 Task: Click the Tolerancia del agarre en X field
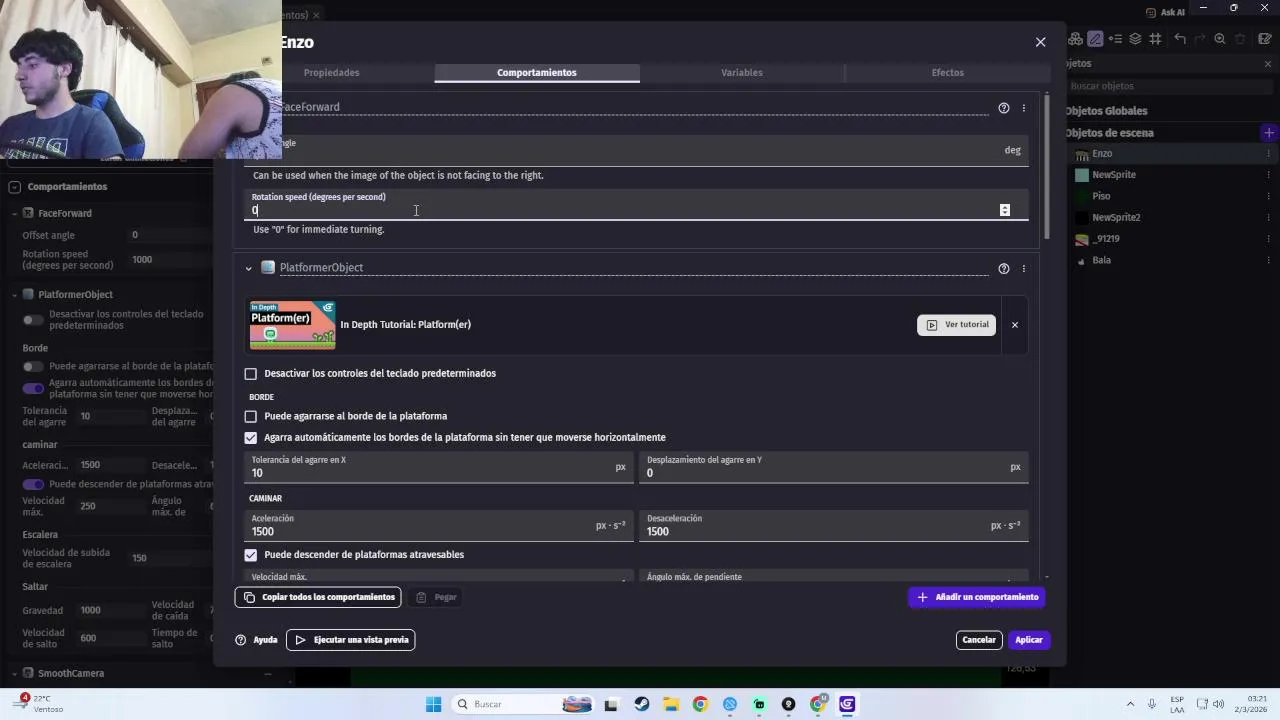point(439,467)
